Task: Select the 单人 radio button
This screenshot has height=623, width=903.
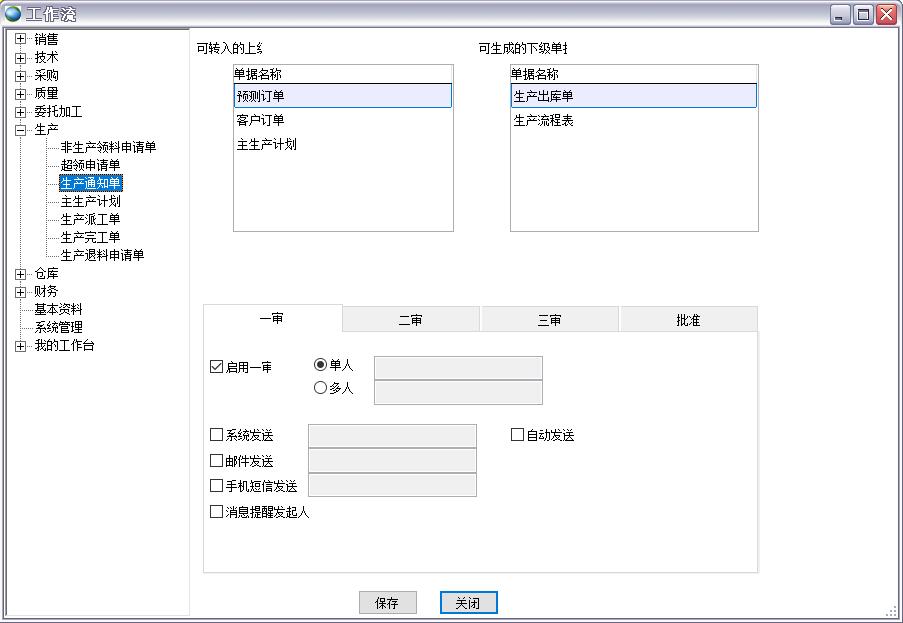Action: point(318,366)
